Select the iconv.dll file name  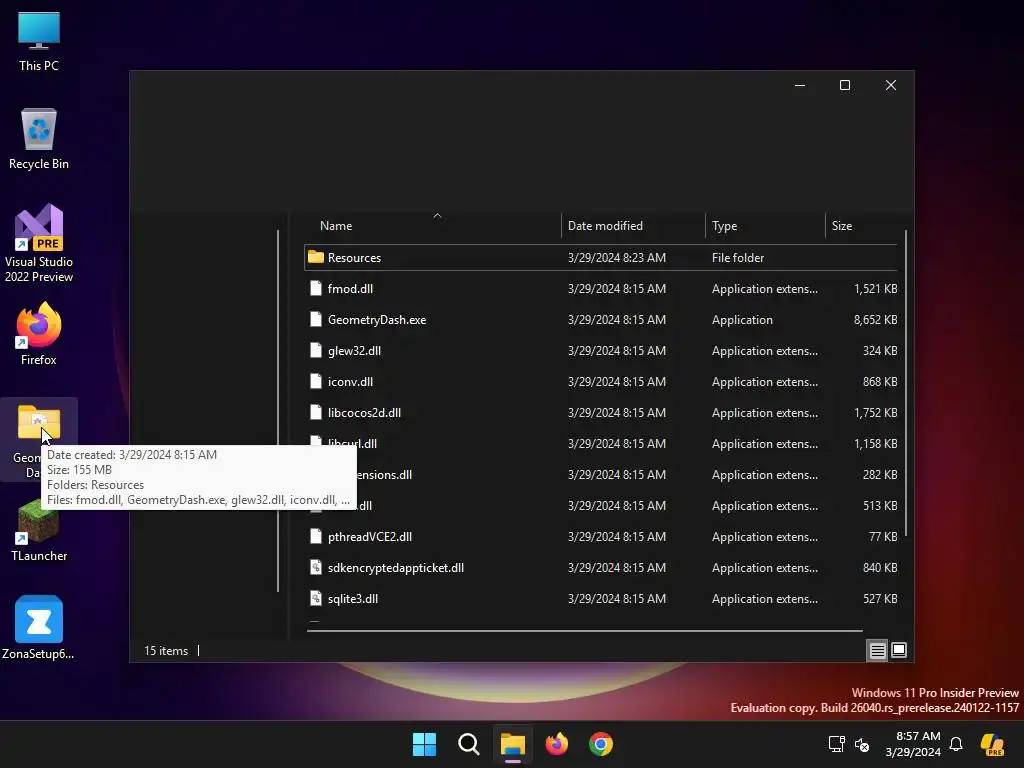tap(350, 381)
